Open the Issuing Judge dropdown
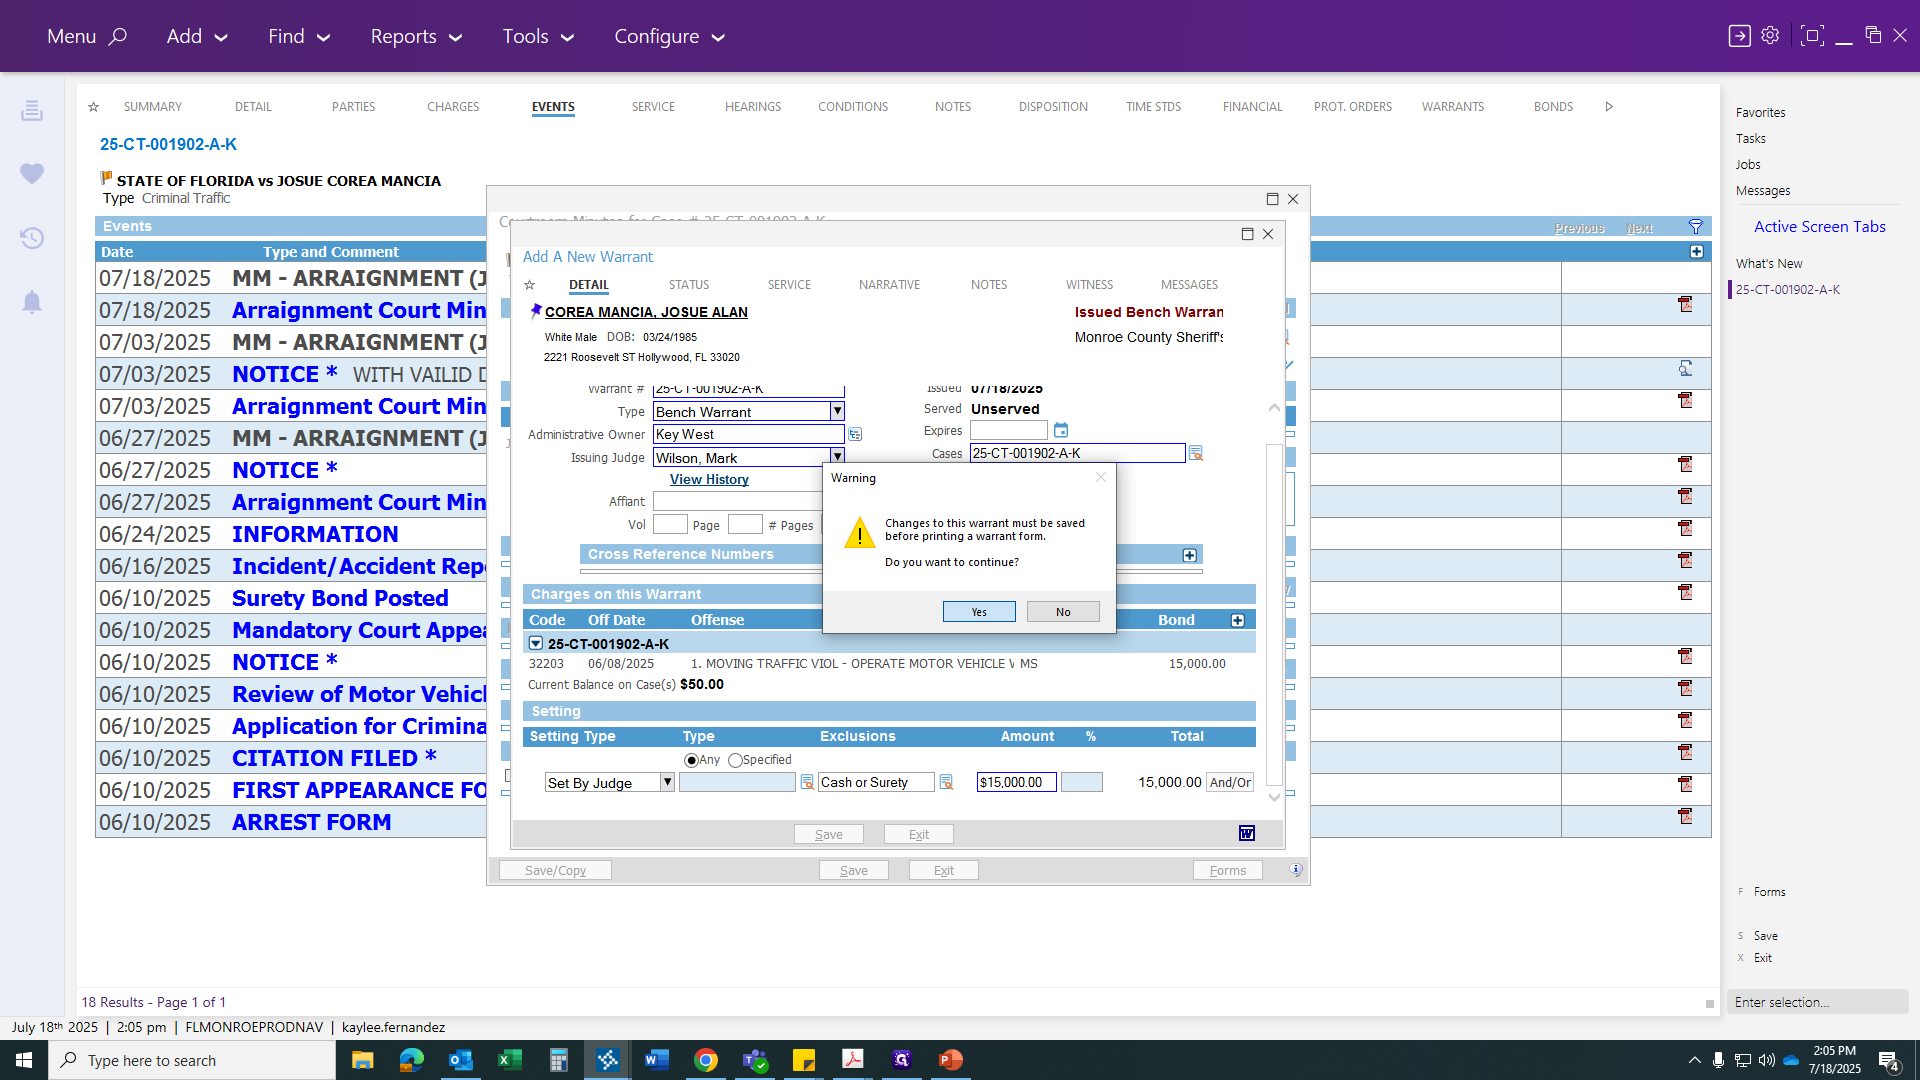This screenshot has height=1080, width=1920. 837,457
